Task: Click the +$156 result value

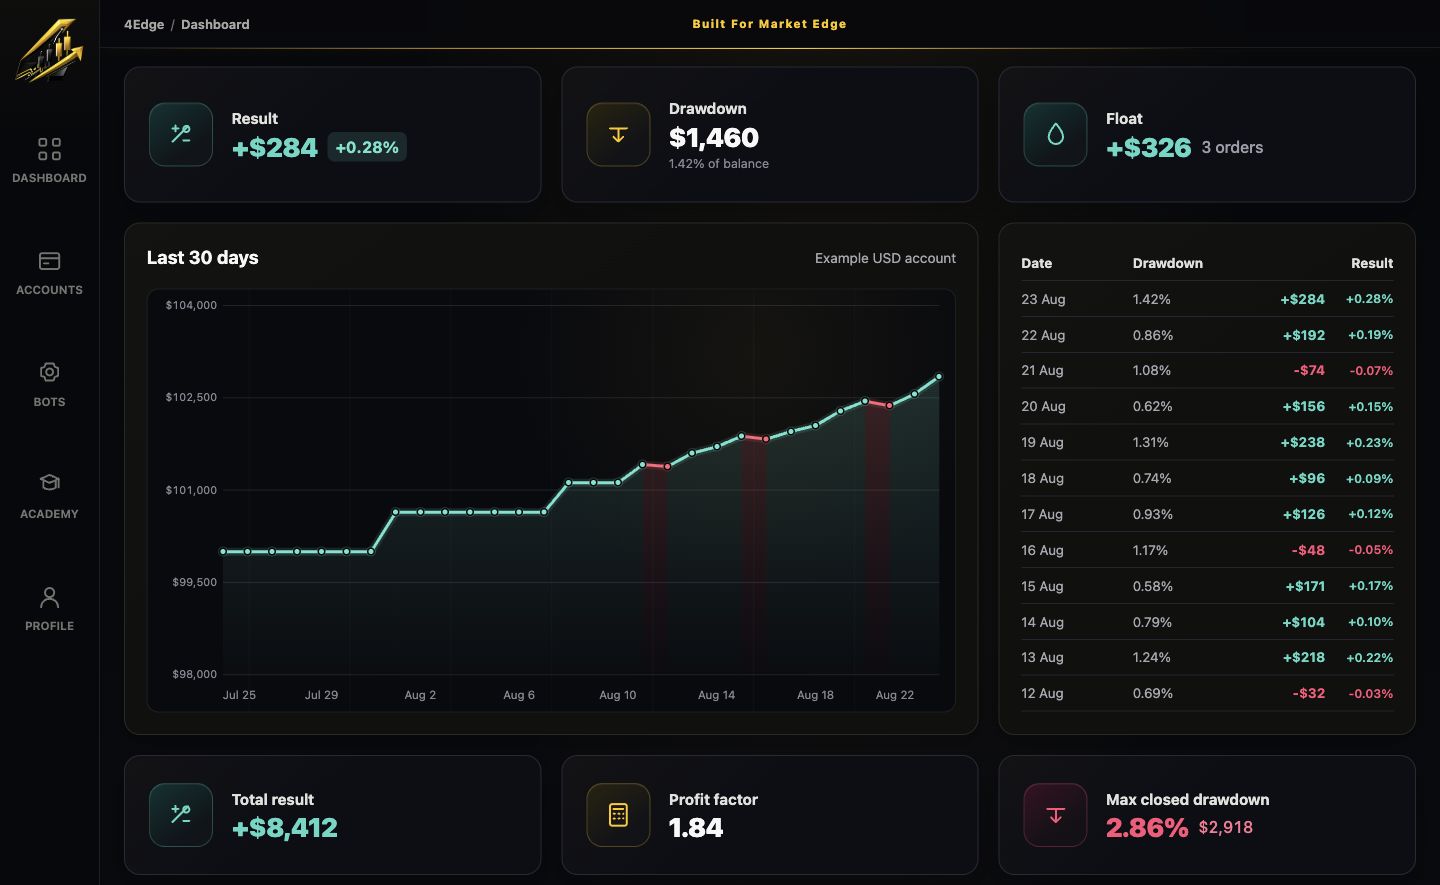Action: coord(1304,406)
